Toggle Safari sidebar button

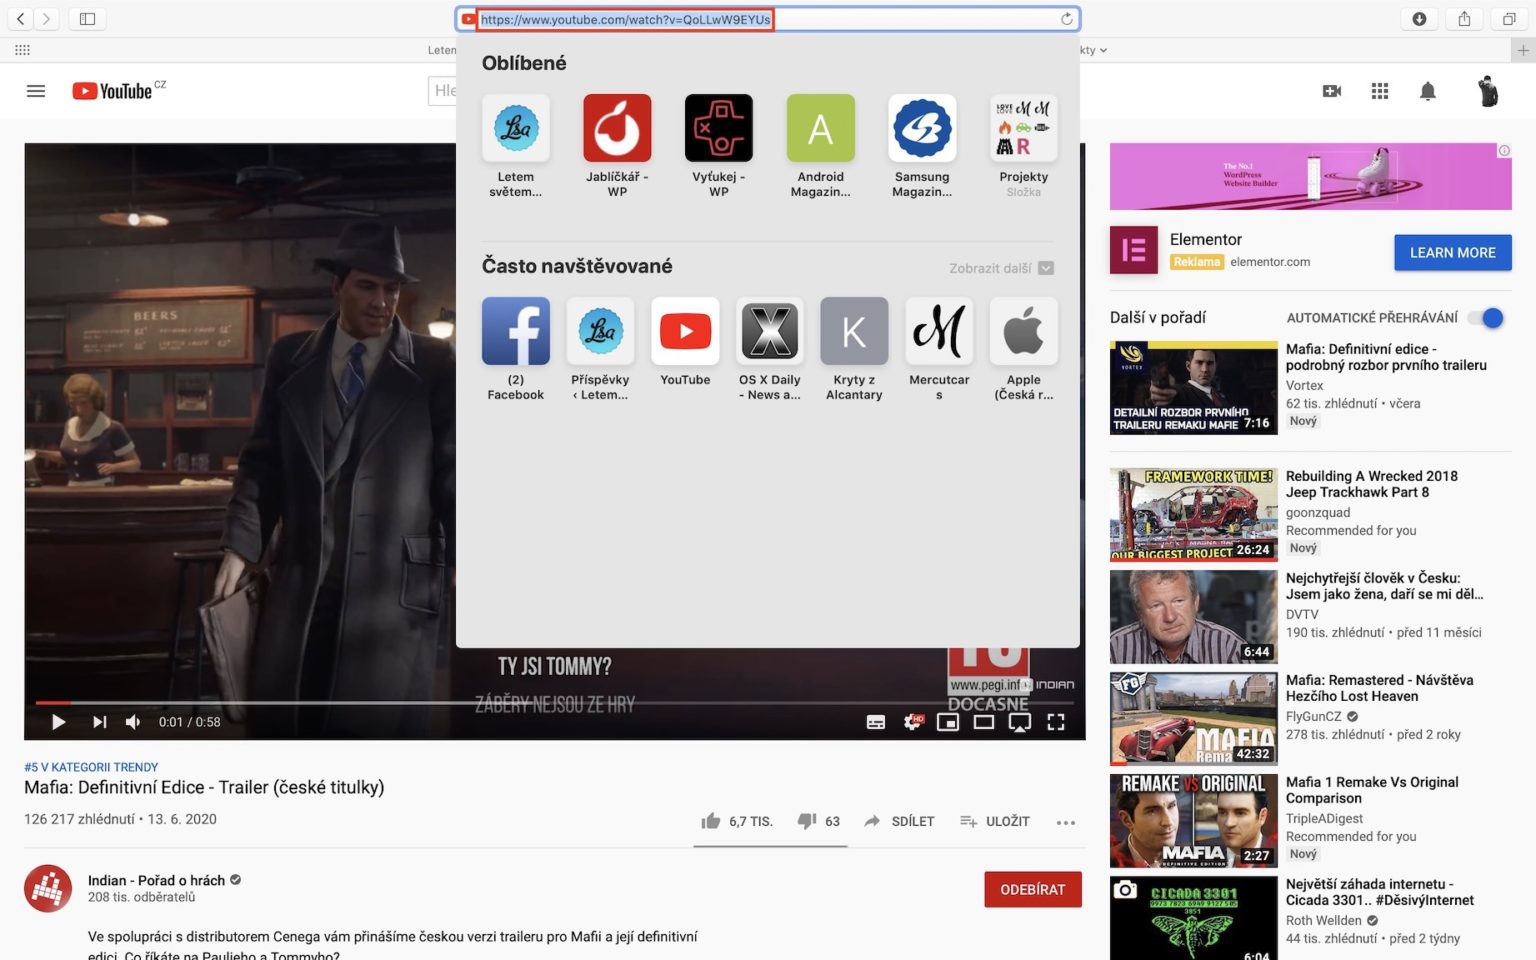[87, 19]
